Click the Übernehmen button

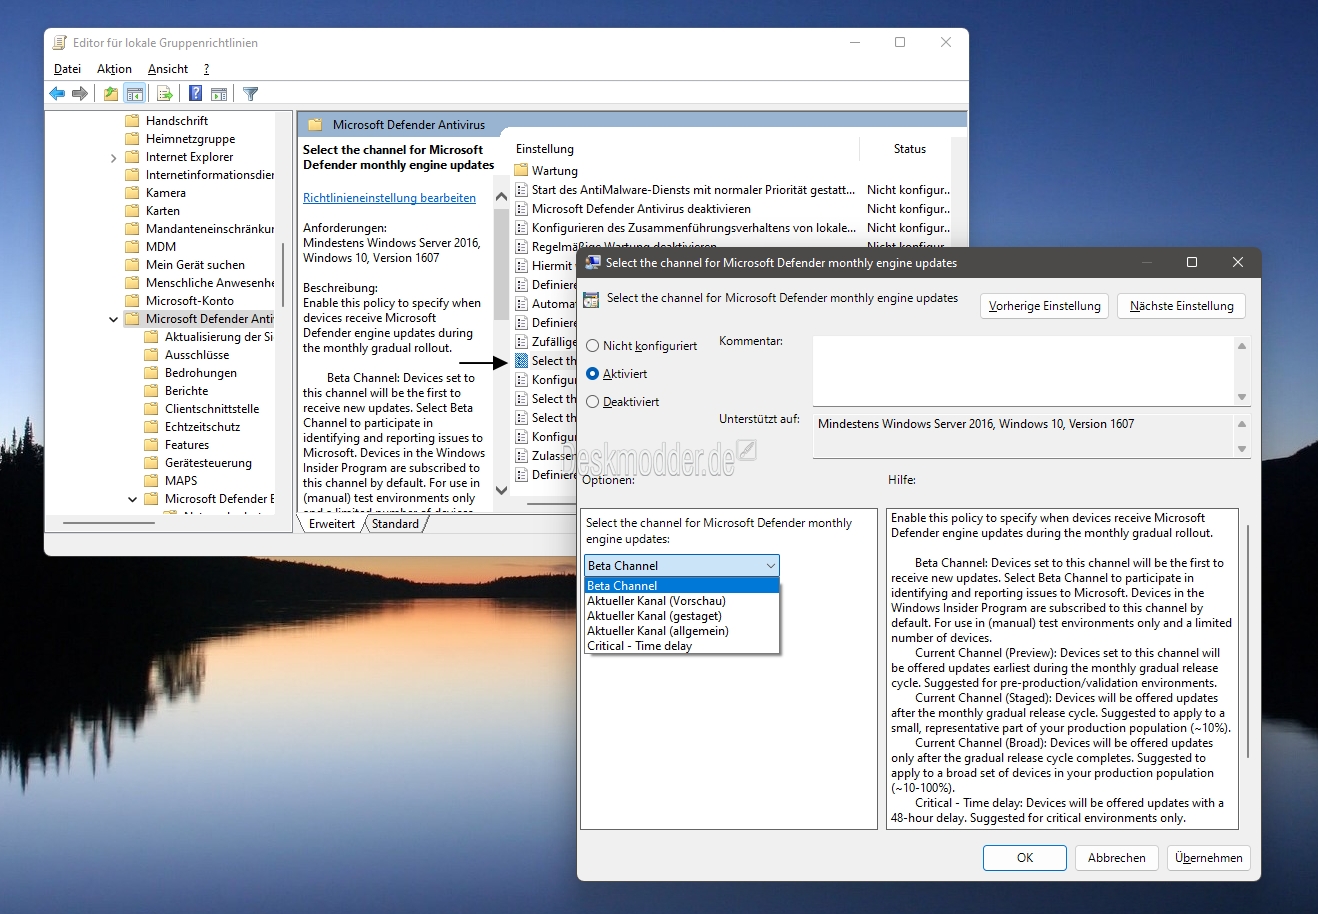pyautogui.click(x=1209, y=858)
